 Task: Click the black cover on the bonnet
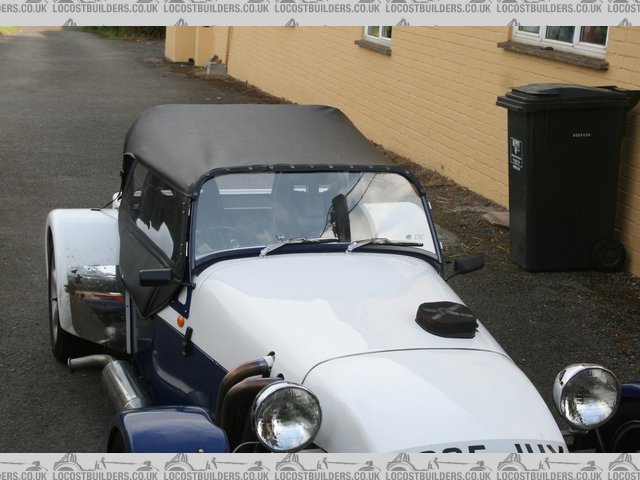(446, 319)
